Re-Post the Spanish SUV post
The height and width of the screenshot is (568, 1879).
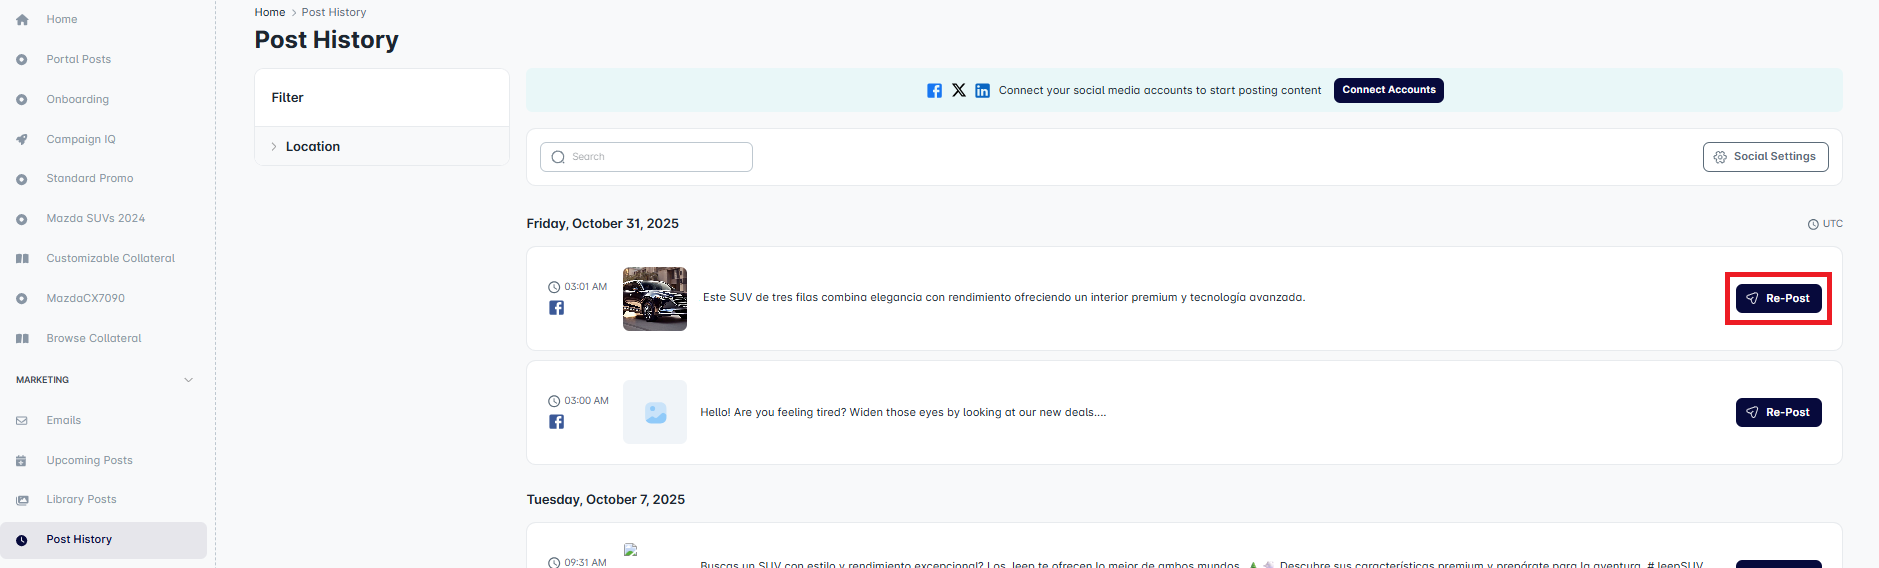[1778, 298]
